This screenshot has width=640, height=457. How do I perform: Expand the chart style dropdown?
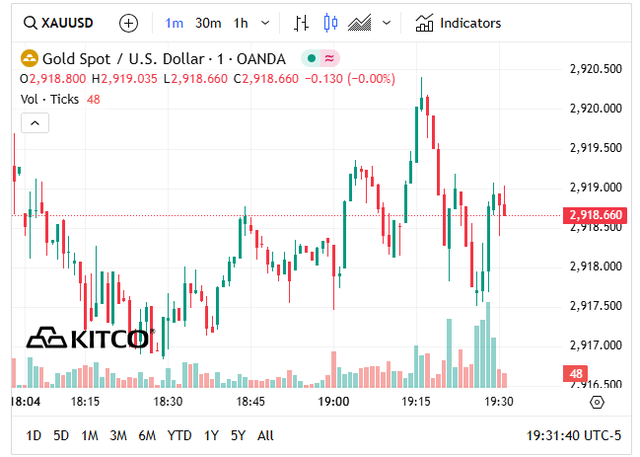386,23
